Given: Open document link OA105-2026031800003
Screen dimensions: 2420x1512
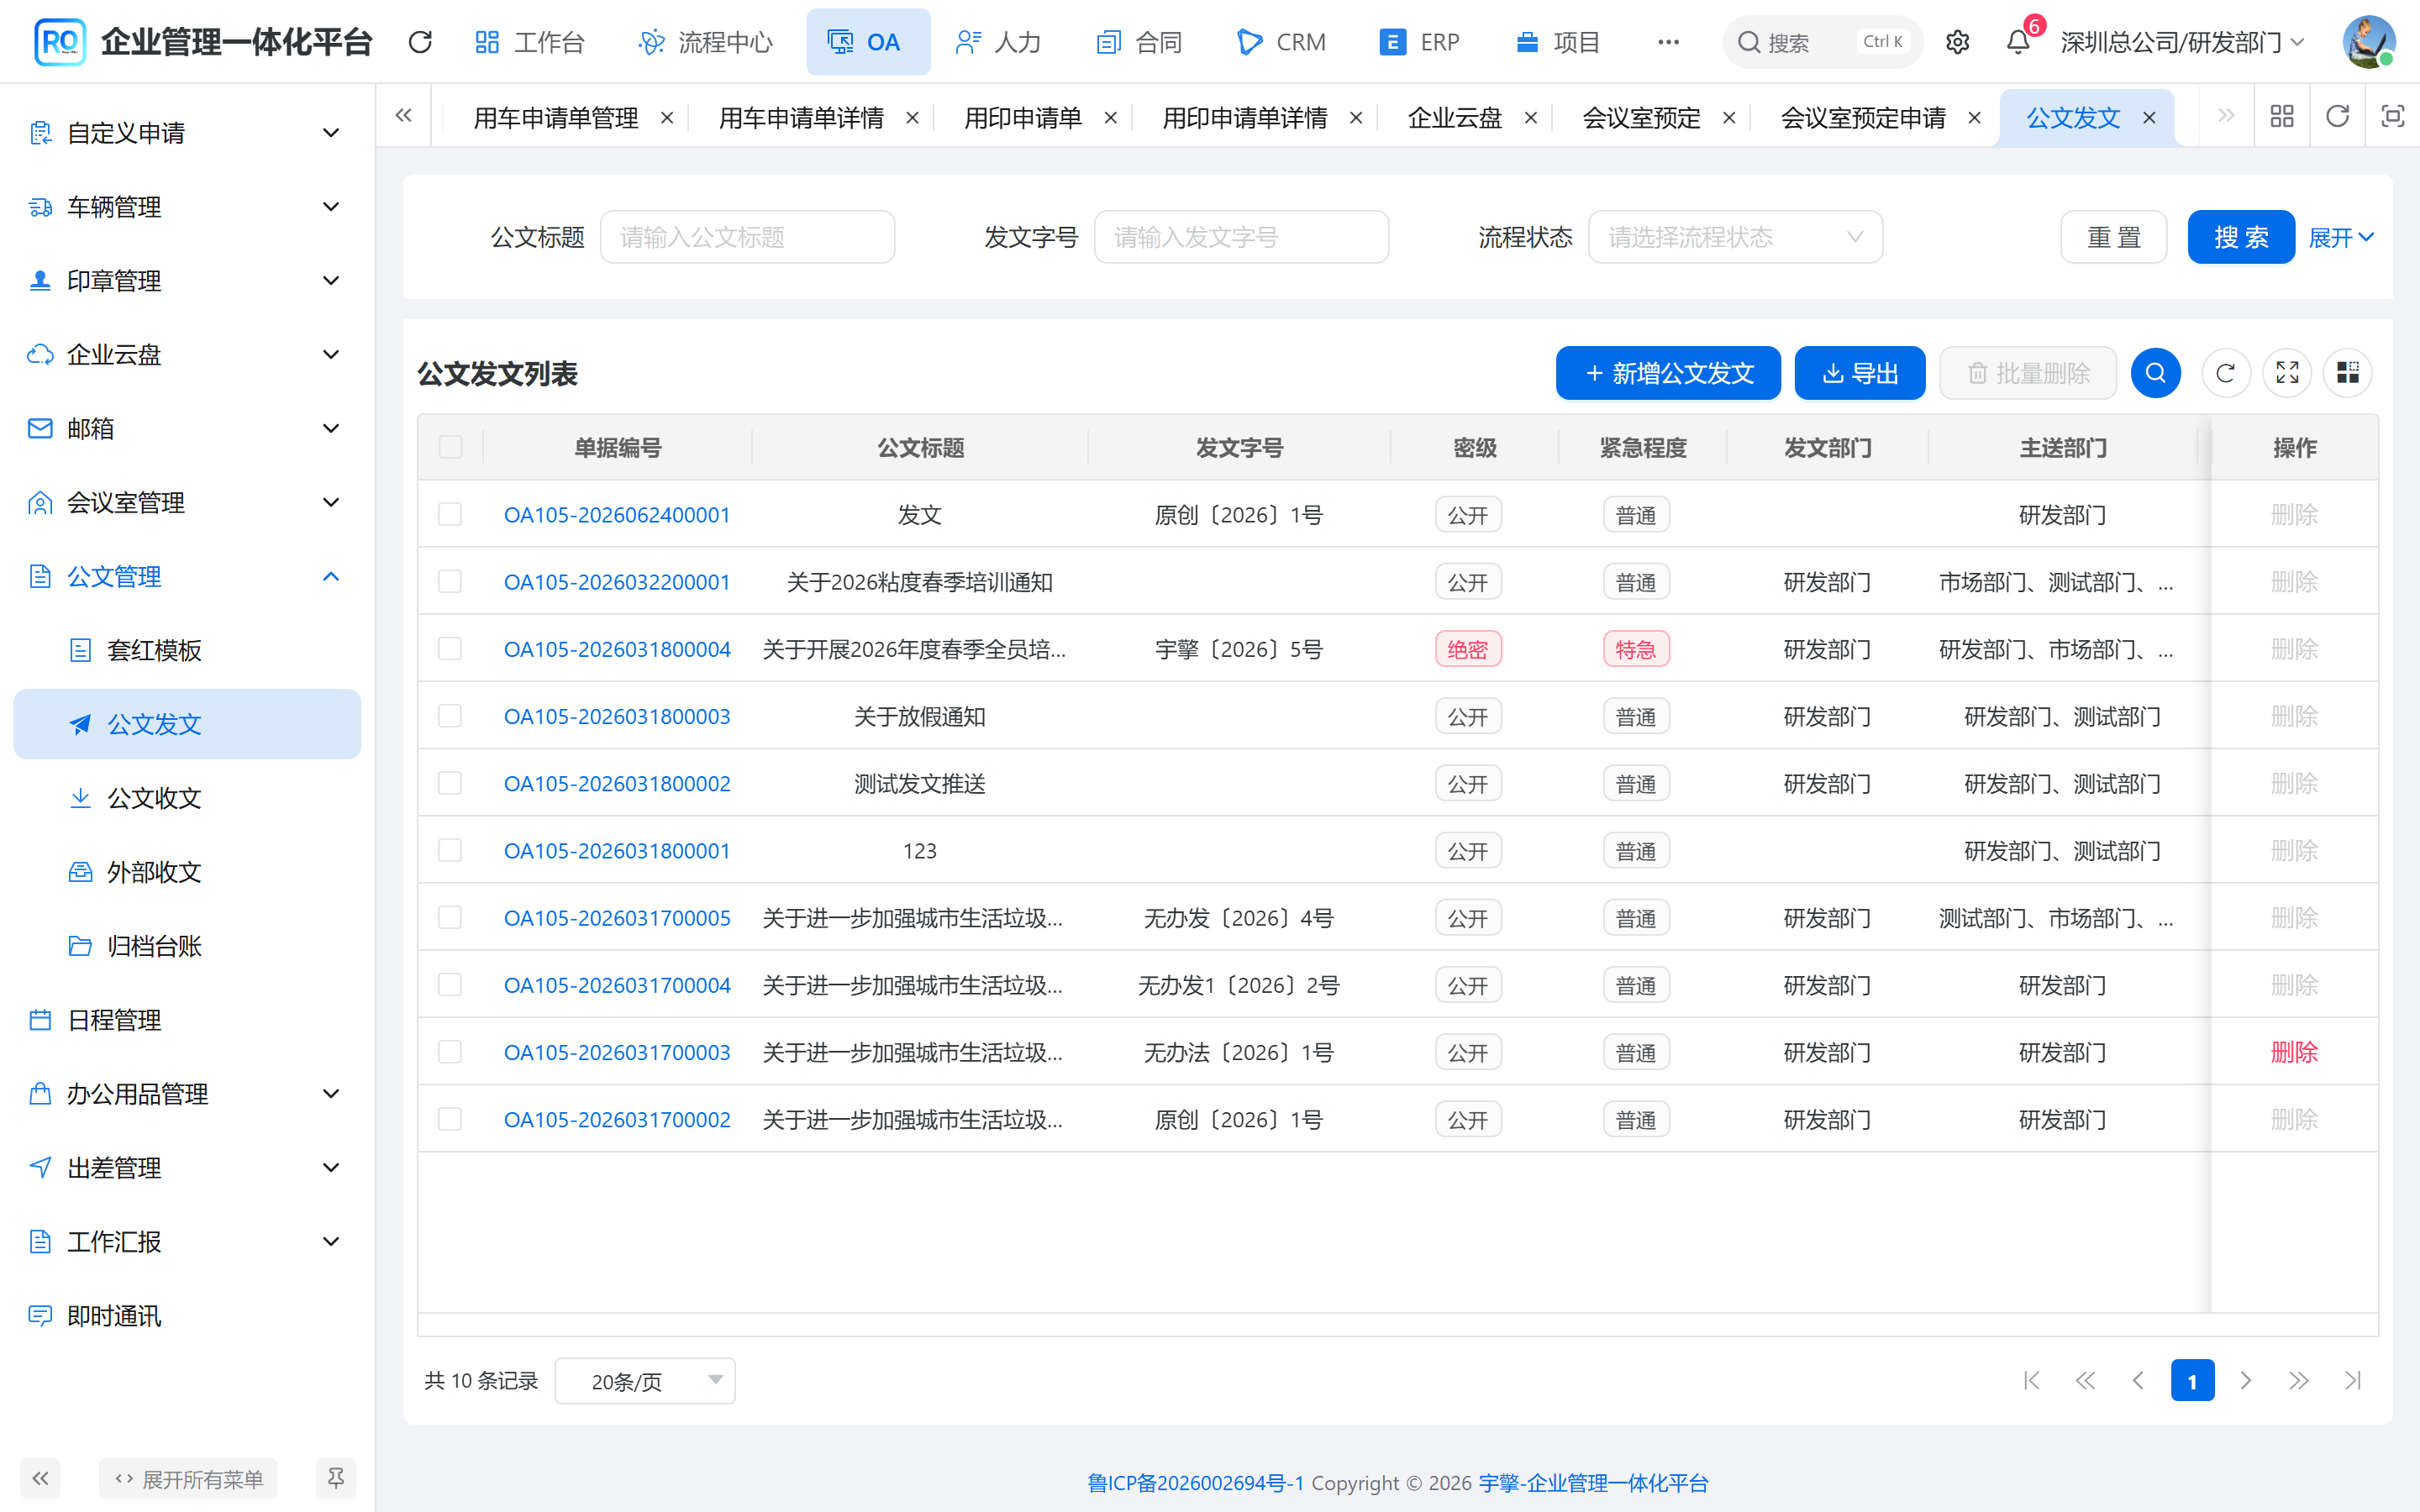Looking at the screenshot, I should point(617,716).
